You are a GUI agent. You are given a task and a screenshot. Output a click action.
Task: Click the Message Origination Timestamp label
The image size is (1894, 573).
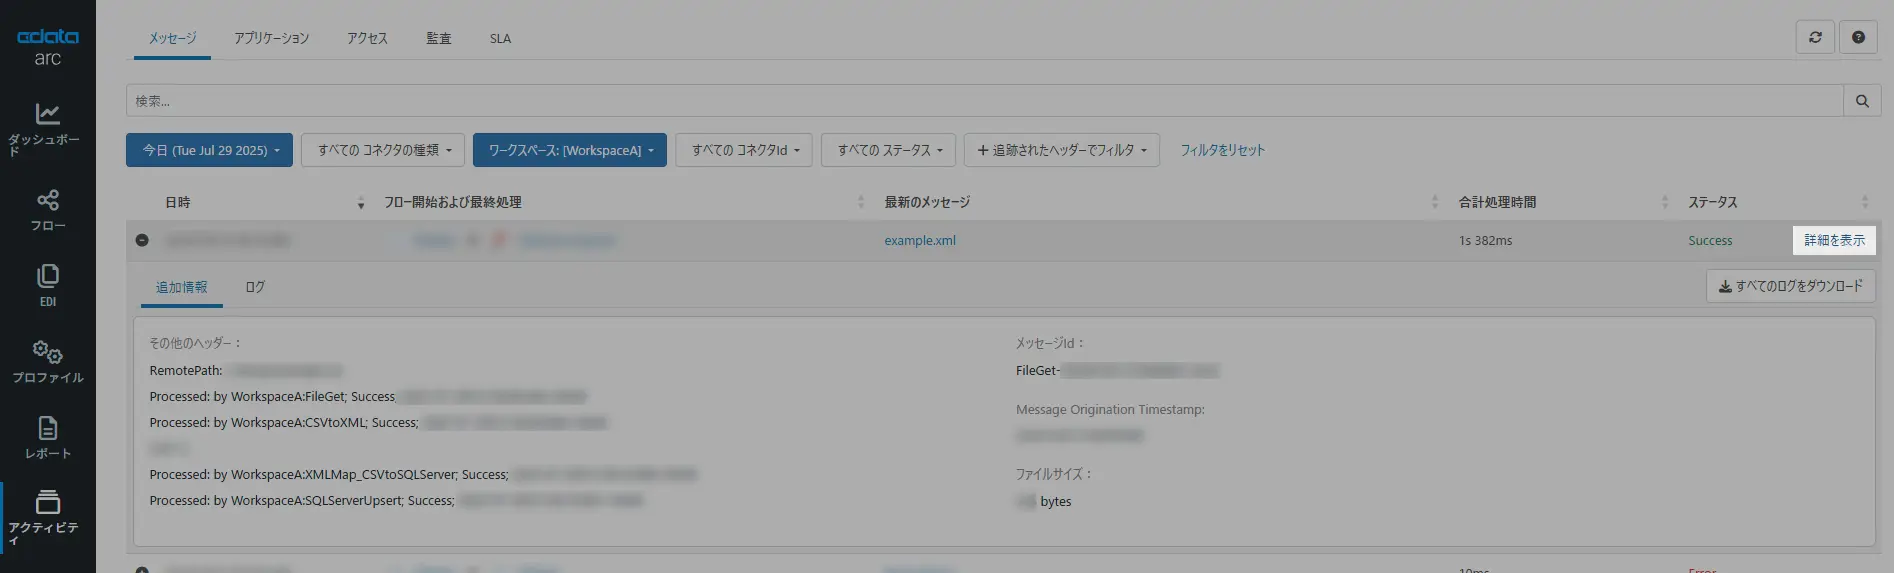1110,409
